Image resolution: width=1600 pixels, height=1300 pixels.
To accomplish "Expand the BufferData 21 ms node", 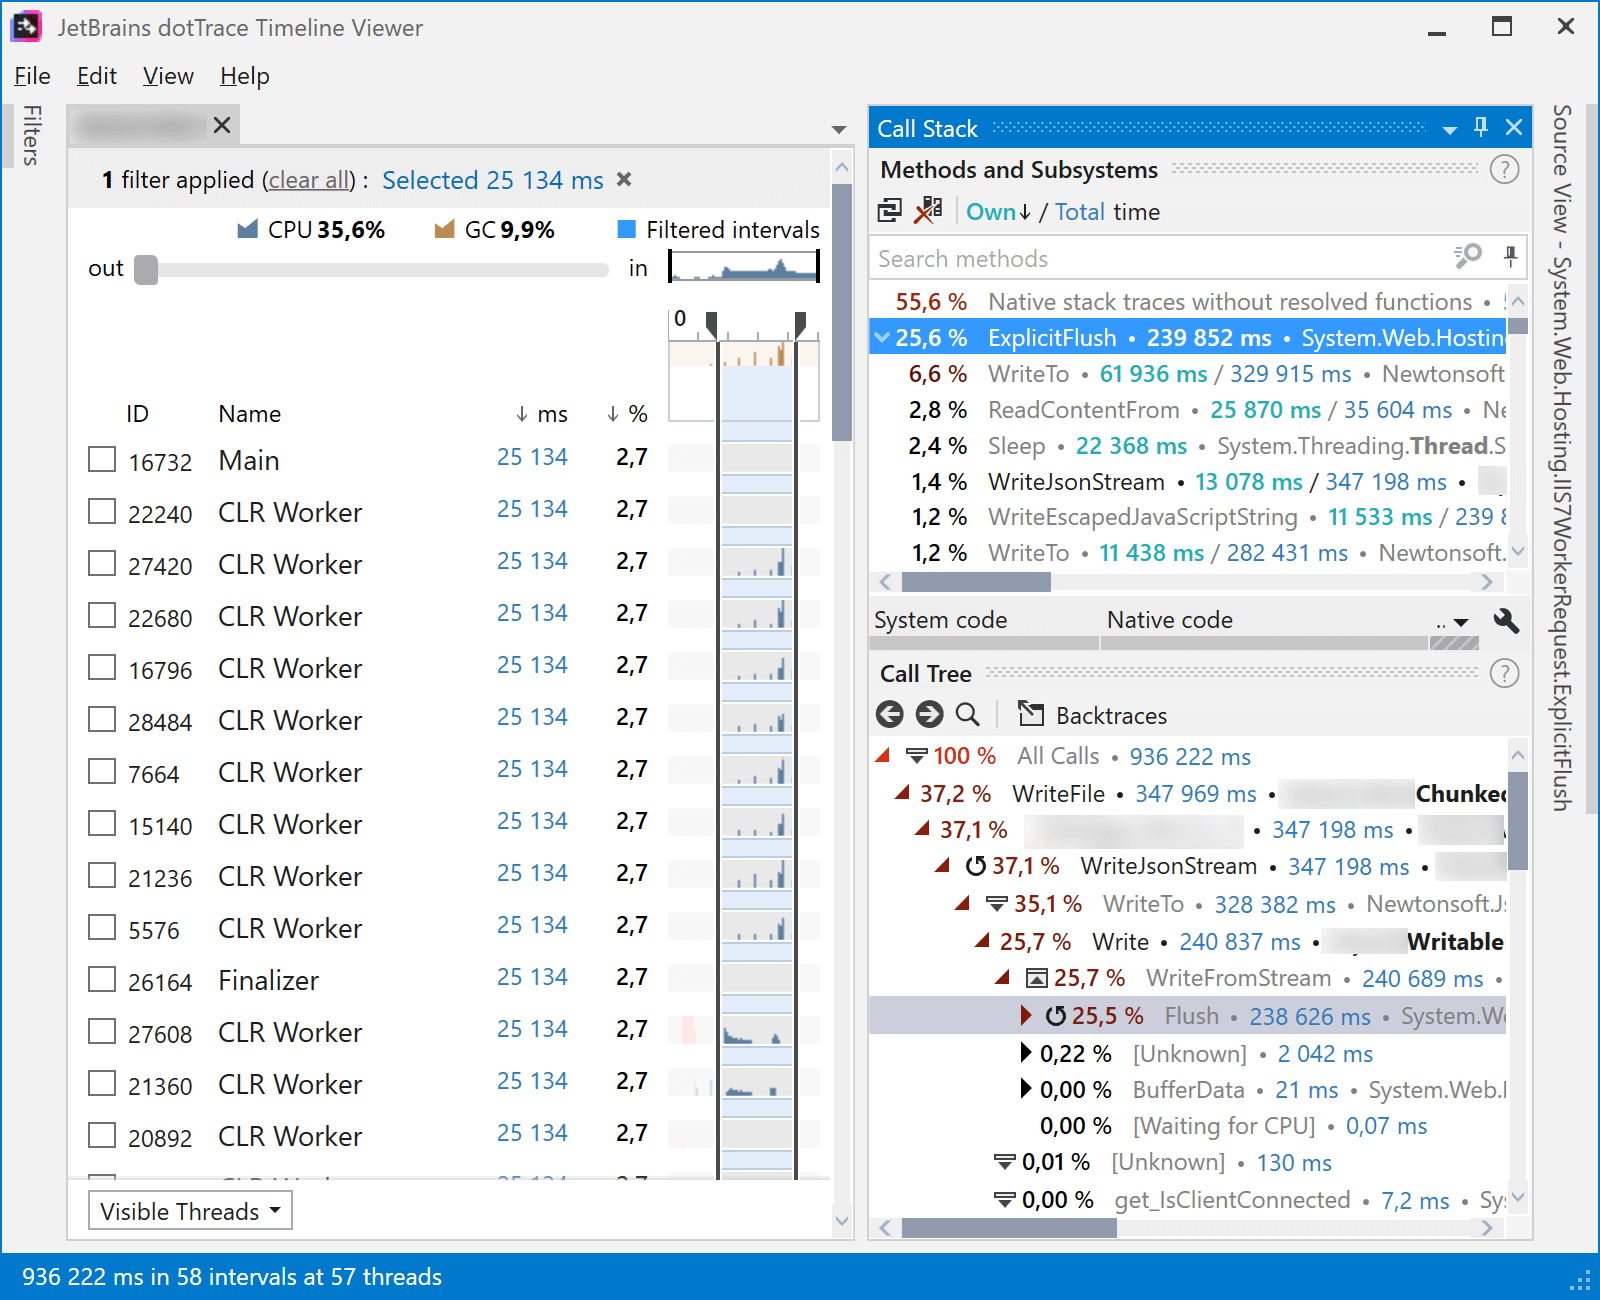I will coord(1026,1088).
